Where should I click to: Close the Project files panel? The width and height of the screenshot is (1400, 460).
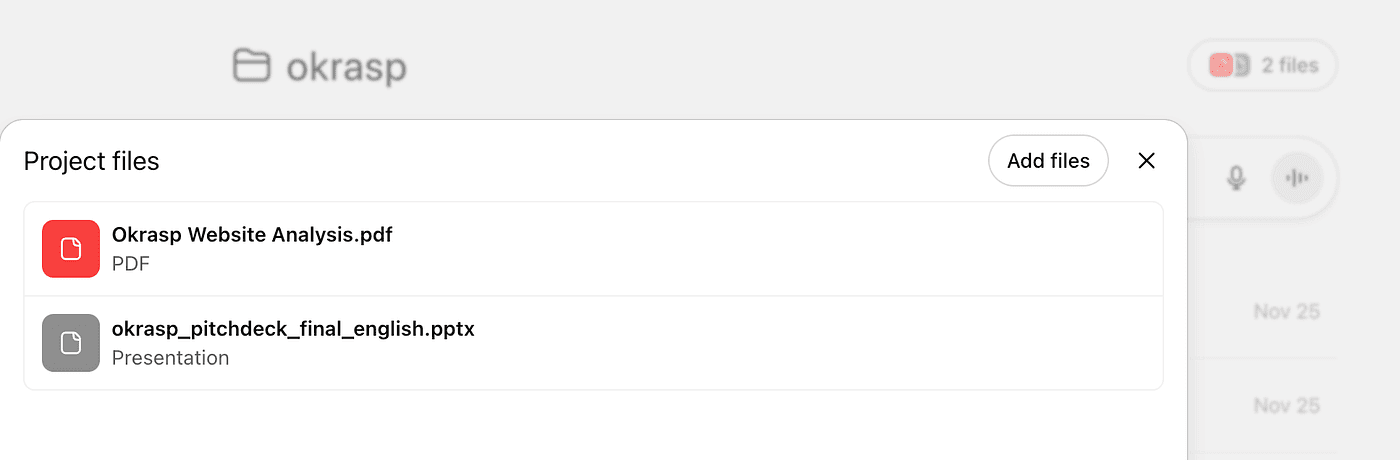(x=1147, y=161)
